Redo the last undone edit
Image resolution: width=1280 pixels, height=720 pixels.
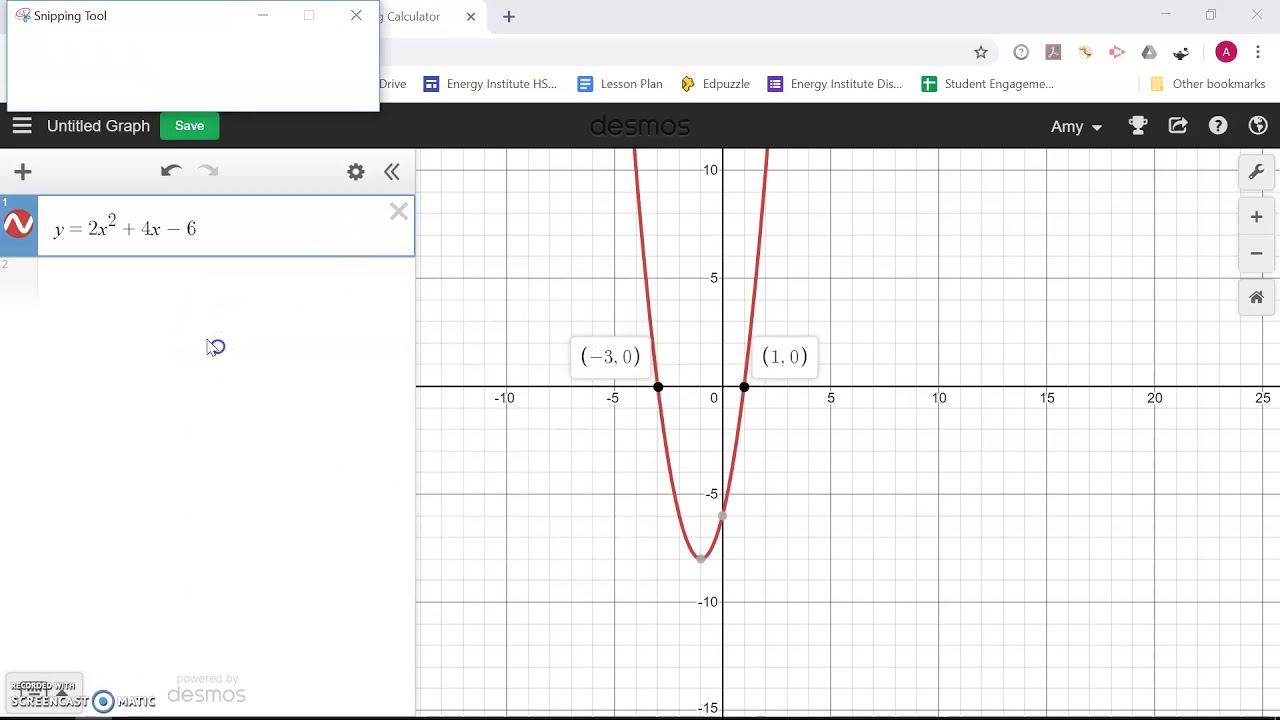(208, 171)
